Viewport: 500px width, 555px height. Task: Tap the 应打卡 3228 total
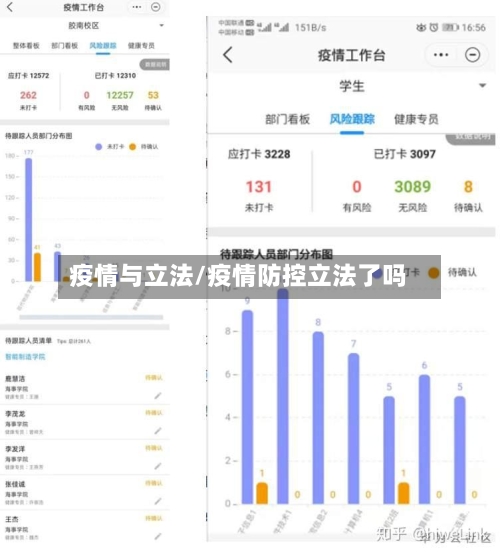[259, 154]
